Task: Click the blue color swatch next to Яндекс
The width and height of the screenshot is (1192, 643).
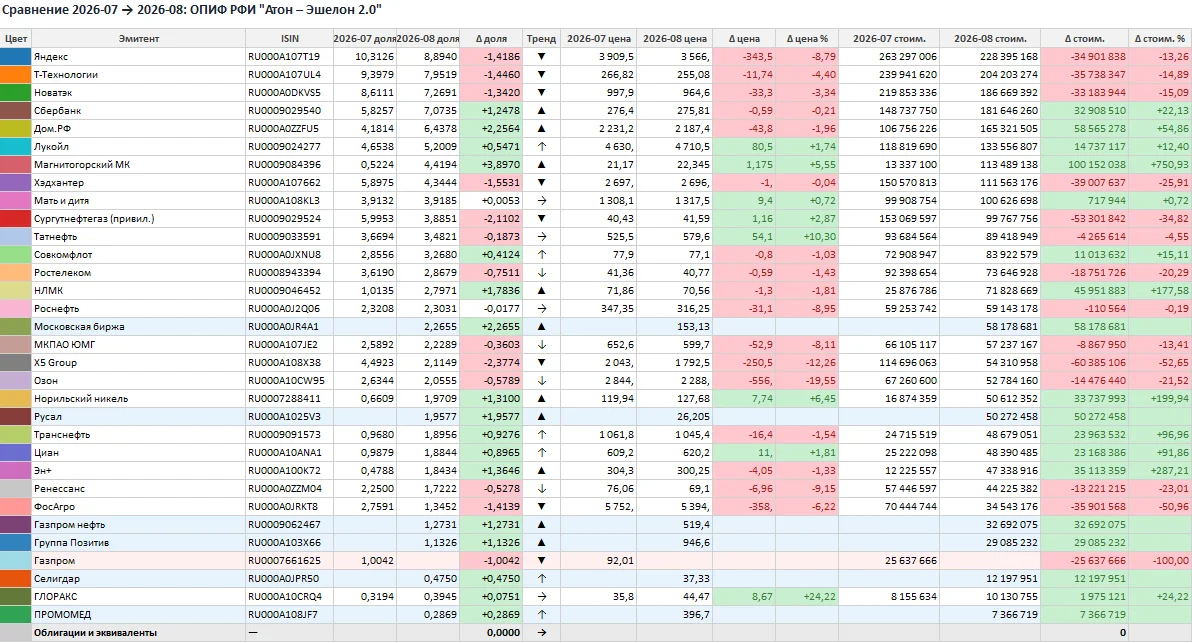Action: point(15,56)
